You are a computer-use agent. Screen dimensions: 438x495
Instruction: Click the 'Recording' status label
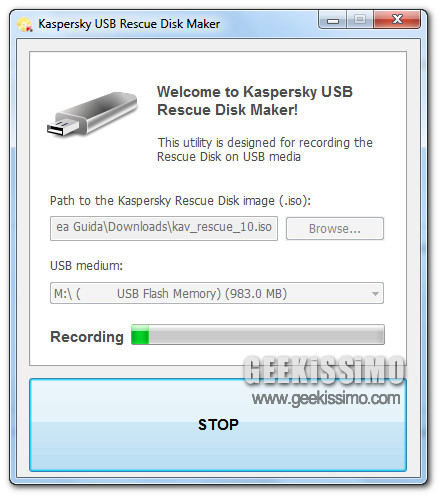coord(87,337)
